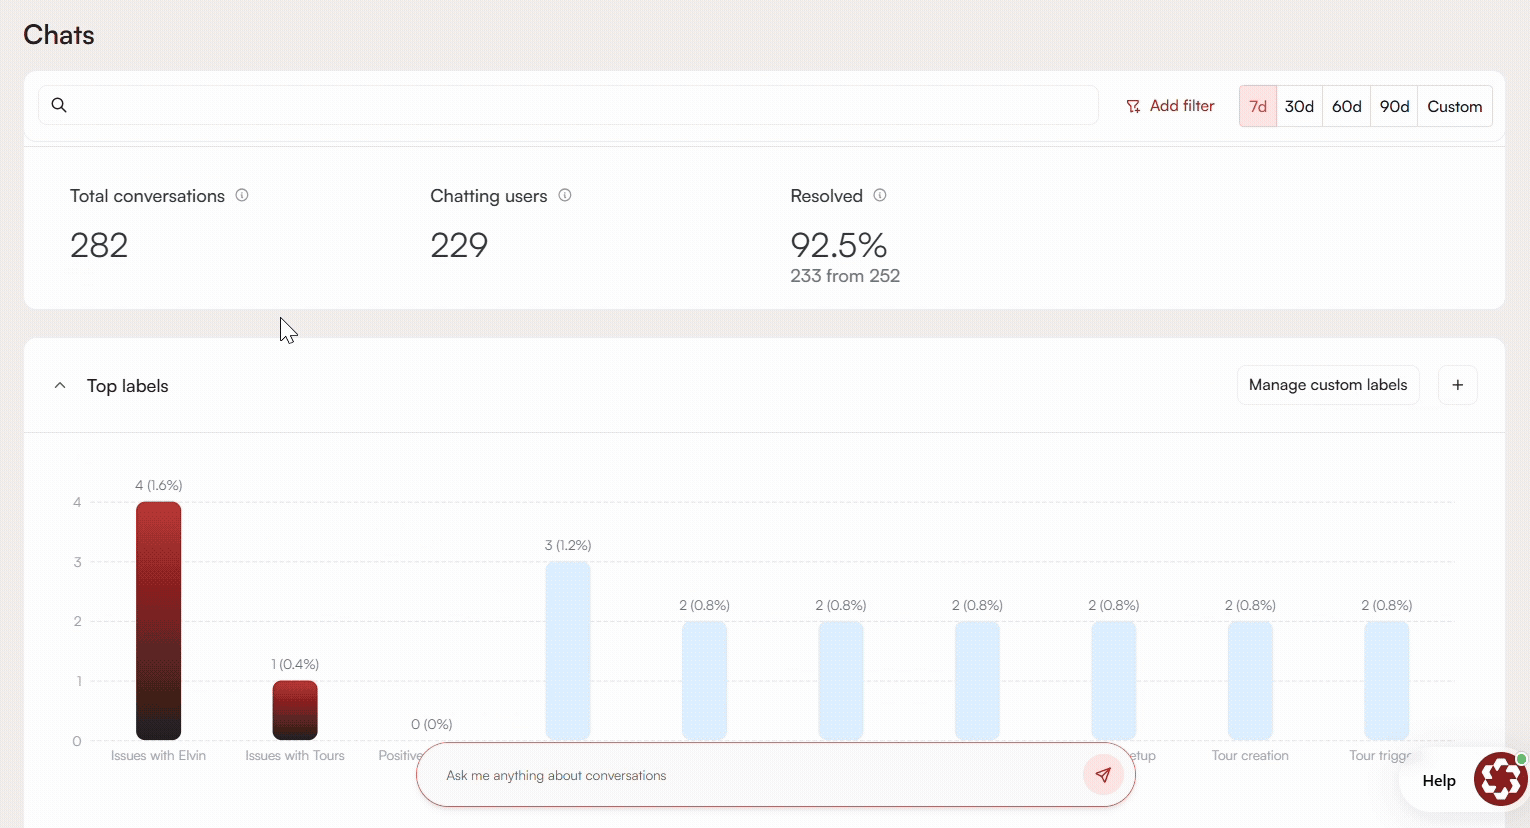Image resolution: width=1530 pixels, height=828 pixels.
Task: Select the Issues with Elvin bar
Action: (158, 621)
